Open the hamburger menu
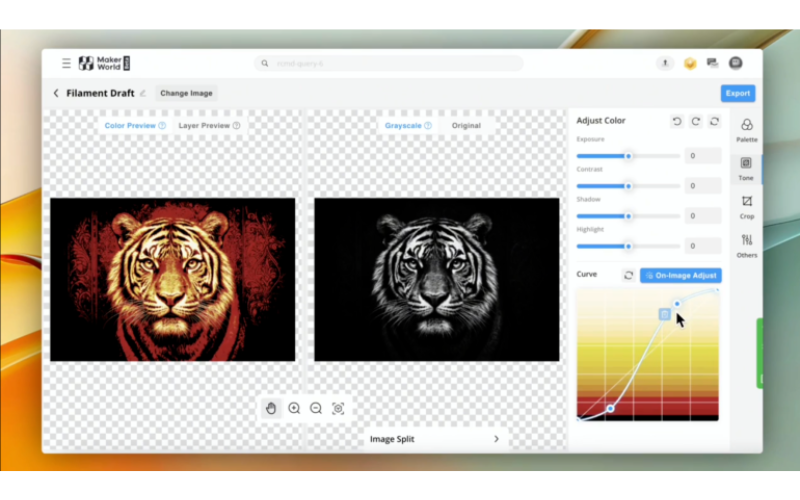This screenshot has height=500, width=800. tap(66, 63)
